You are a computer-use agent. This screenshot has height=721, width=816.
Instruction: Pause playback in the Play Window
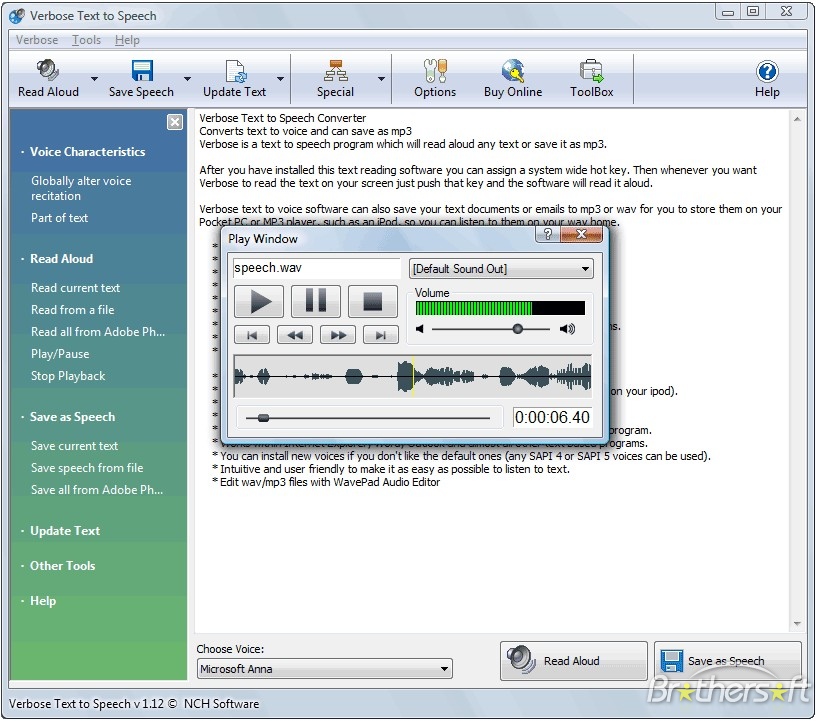pyautogui.click(x=316, y=301)
